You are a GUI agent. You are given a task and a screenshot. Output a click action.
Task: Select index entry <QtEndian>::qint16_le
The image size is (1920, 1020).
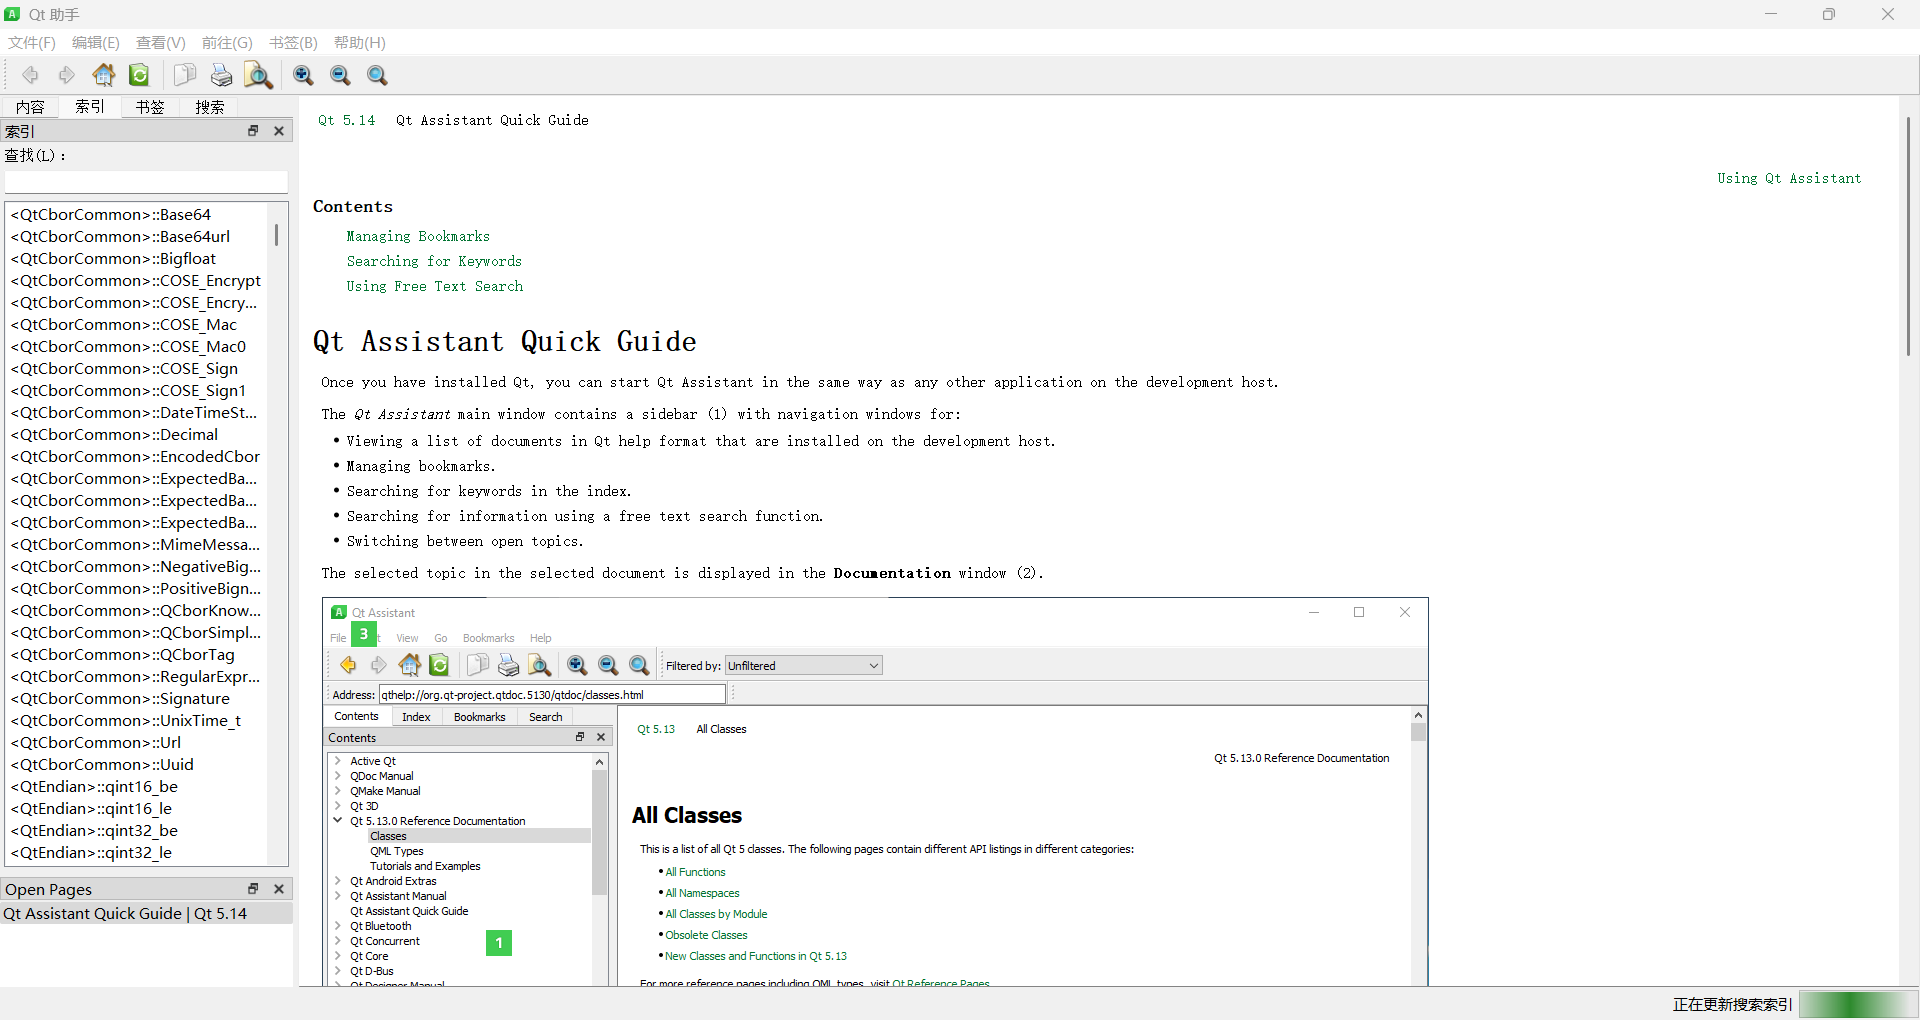[x=137, y=808]
